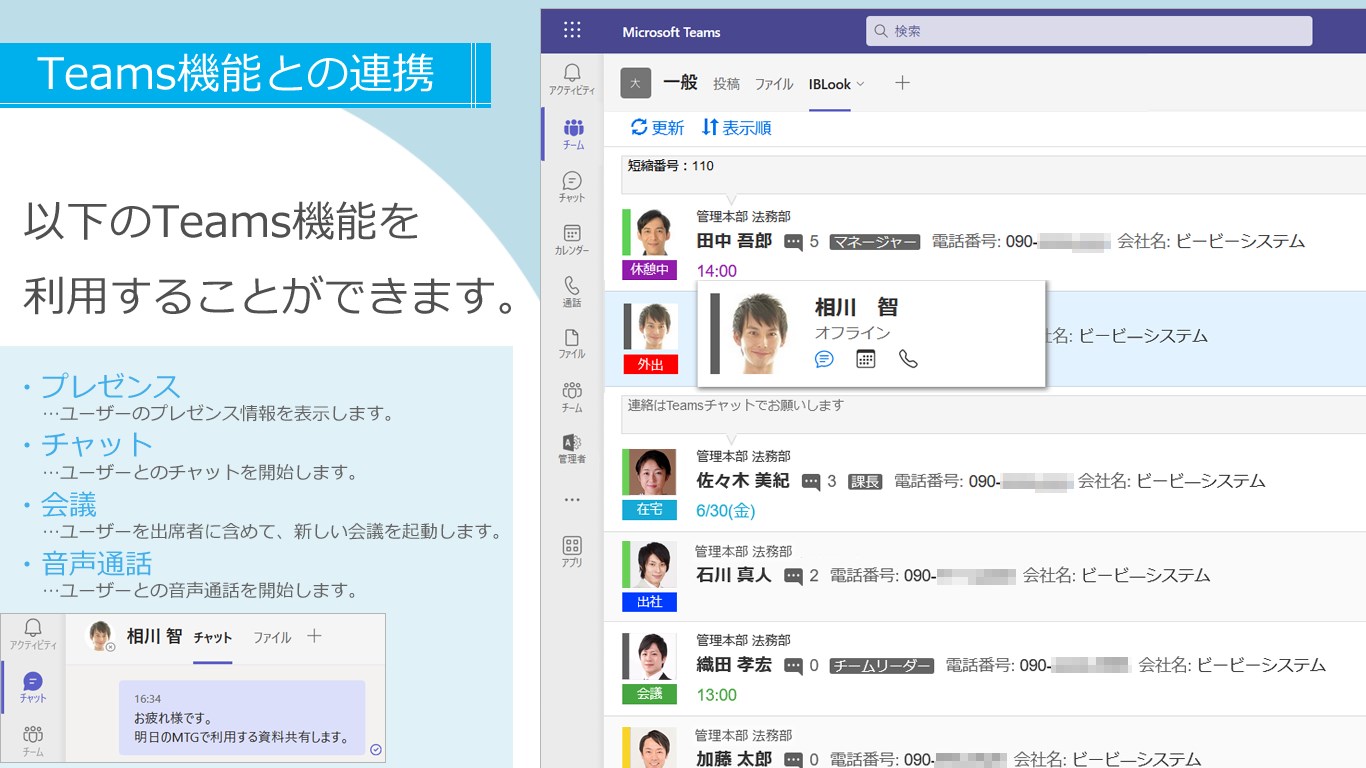The image size is (1366, 768).
Task: Click 相川 智 large photo in popup
Action: point(761,334)
